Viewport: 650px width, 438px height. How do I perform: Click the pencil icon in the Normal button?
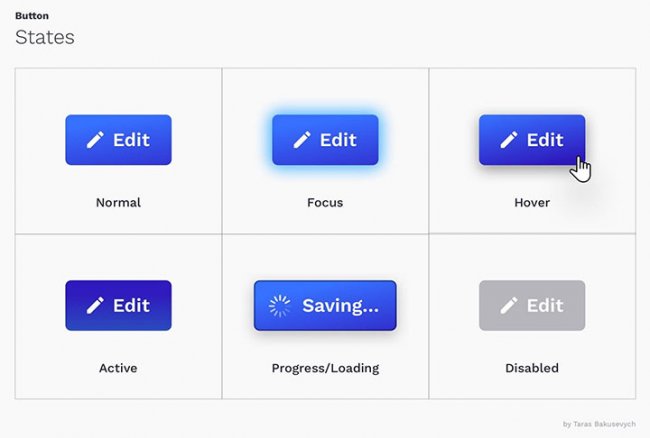click(95, 140)
